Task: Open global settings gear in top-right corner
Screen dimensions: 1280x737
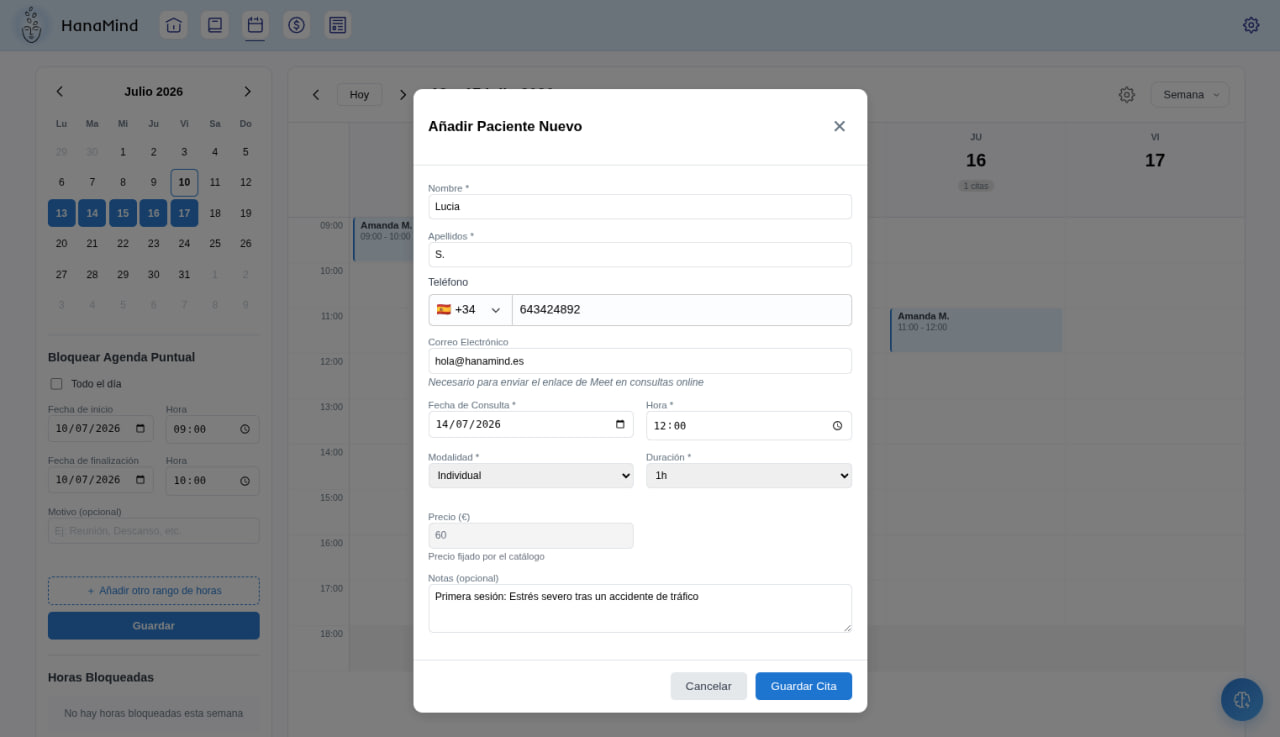Action: pyautogui.click(x=1251, y=25)
